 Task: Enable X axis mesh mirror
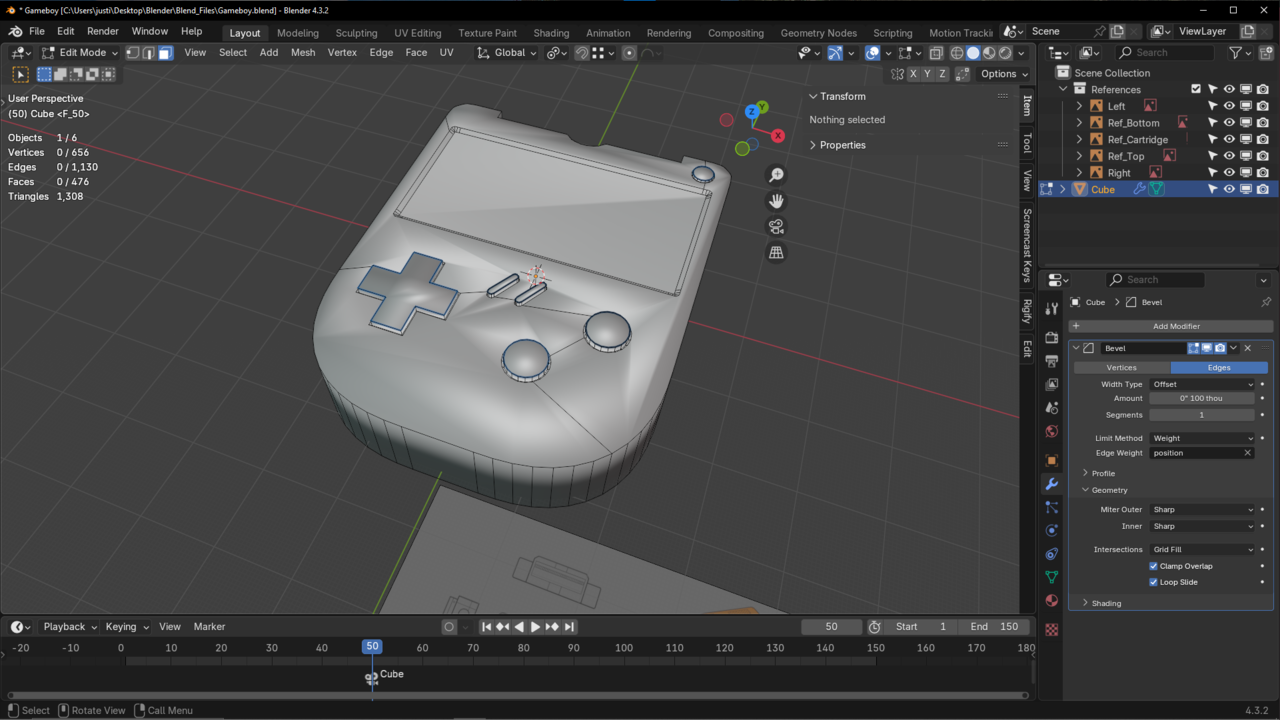coord(913,74)
